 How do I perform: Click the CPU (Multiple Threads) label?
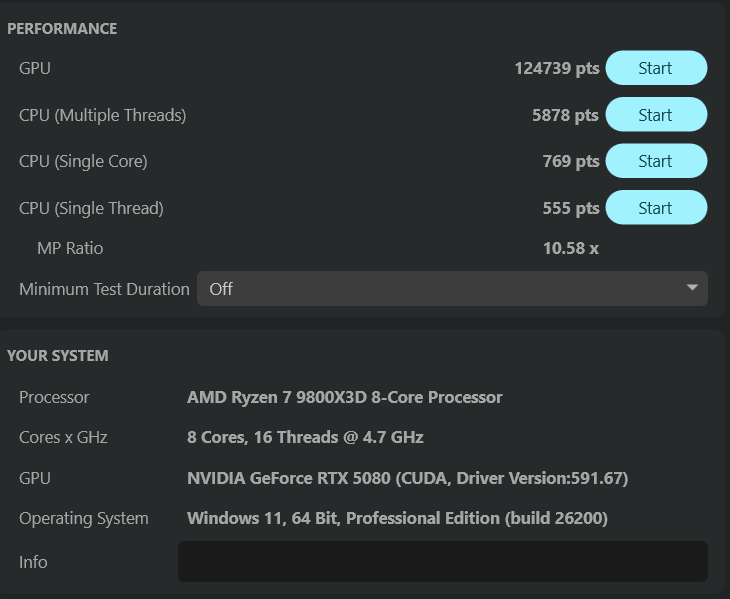coord(102,115)
